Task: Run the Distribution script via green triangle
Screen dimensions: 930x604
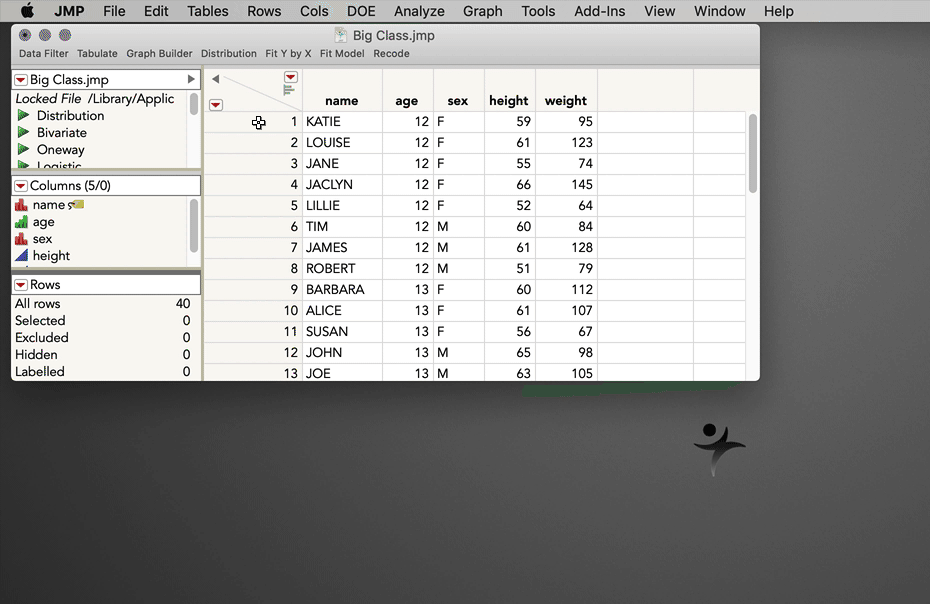Action: (x=23, y=115)
